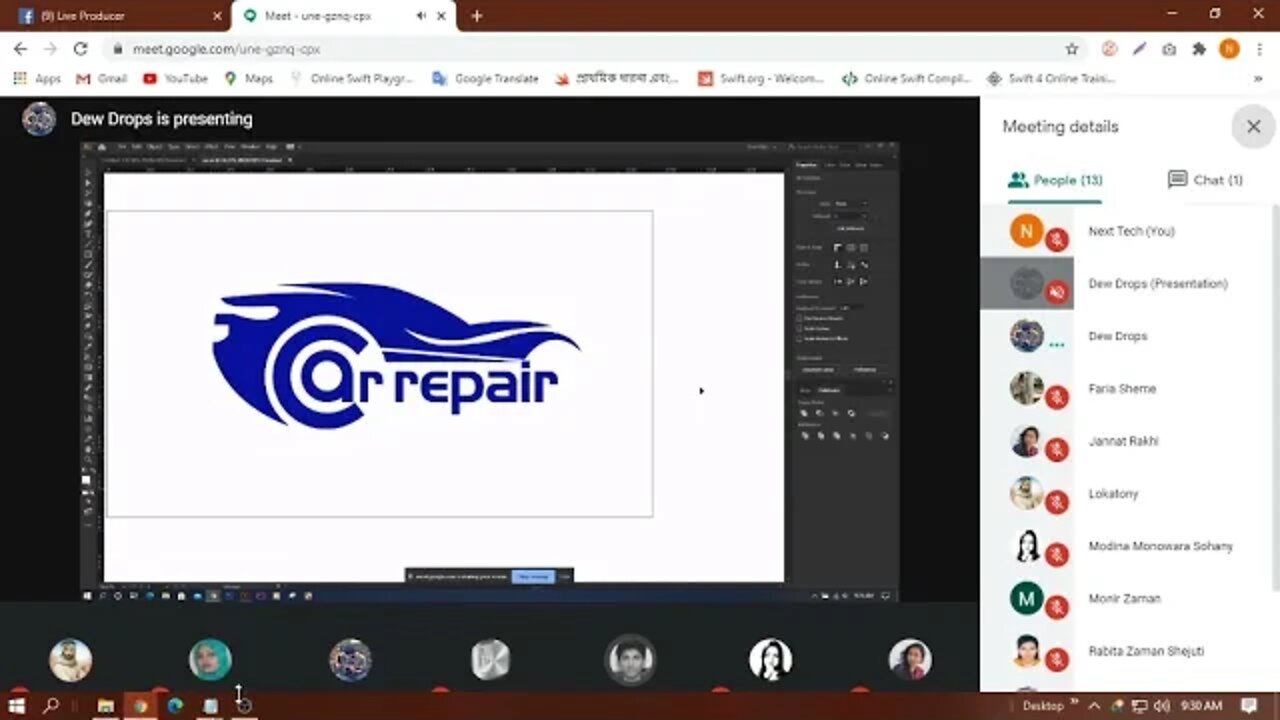Open Windows search from the taskbar
Image resolution: width=1280 pixels, height=720 pixels.
click(x=51, y=705)
